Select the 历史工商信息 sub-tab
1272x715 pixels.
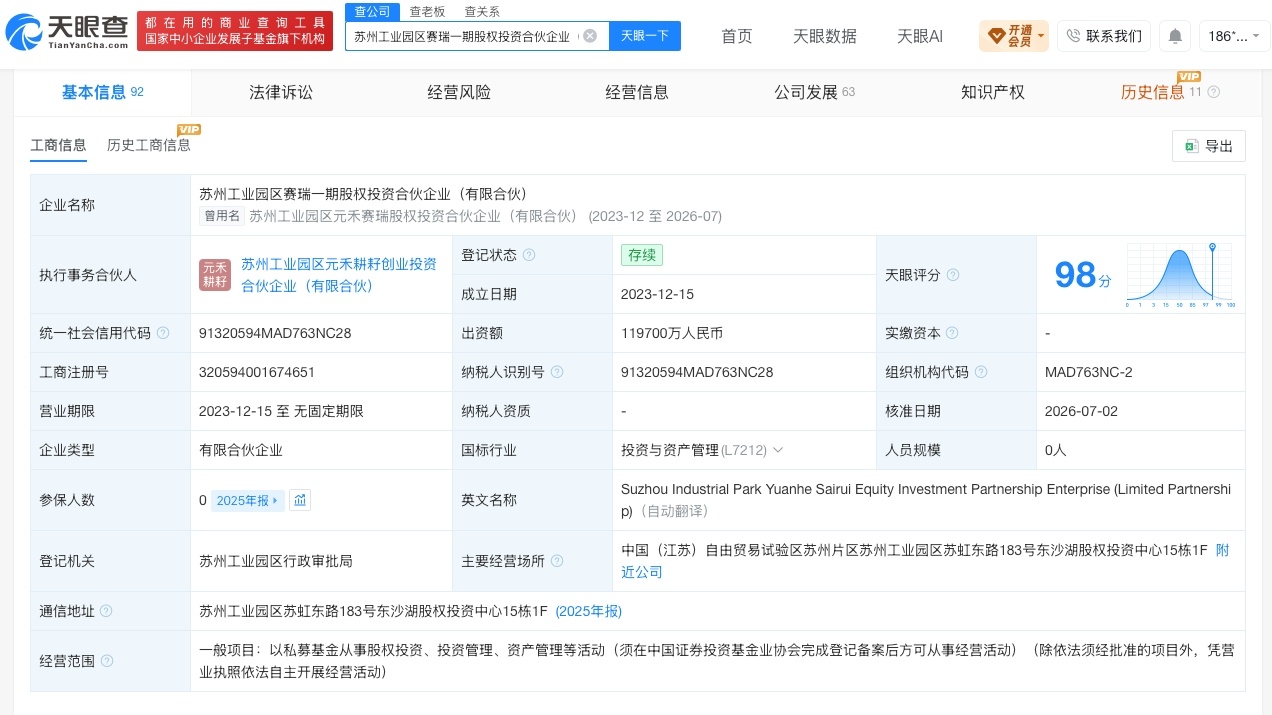coord(149,145)
